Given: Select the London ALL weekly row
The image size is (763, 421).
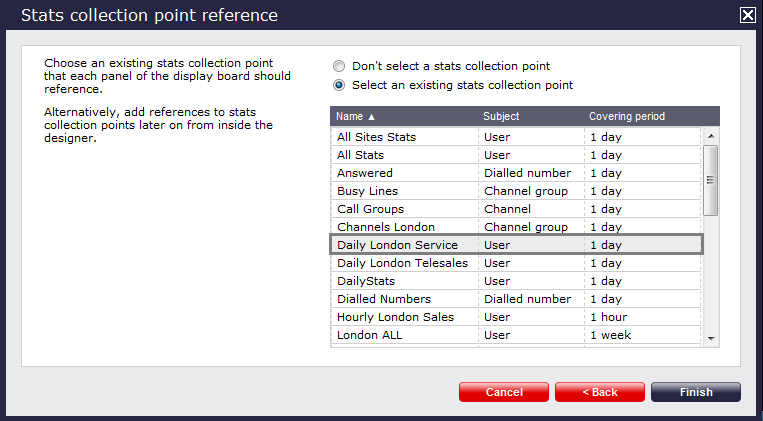Looking at the screenshot, I should pos(516,335).
